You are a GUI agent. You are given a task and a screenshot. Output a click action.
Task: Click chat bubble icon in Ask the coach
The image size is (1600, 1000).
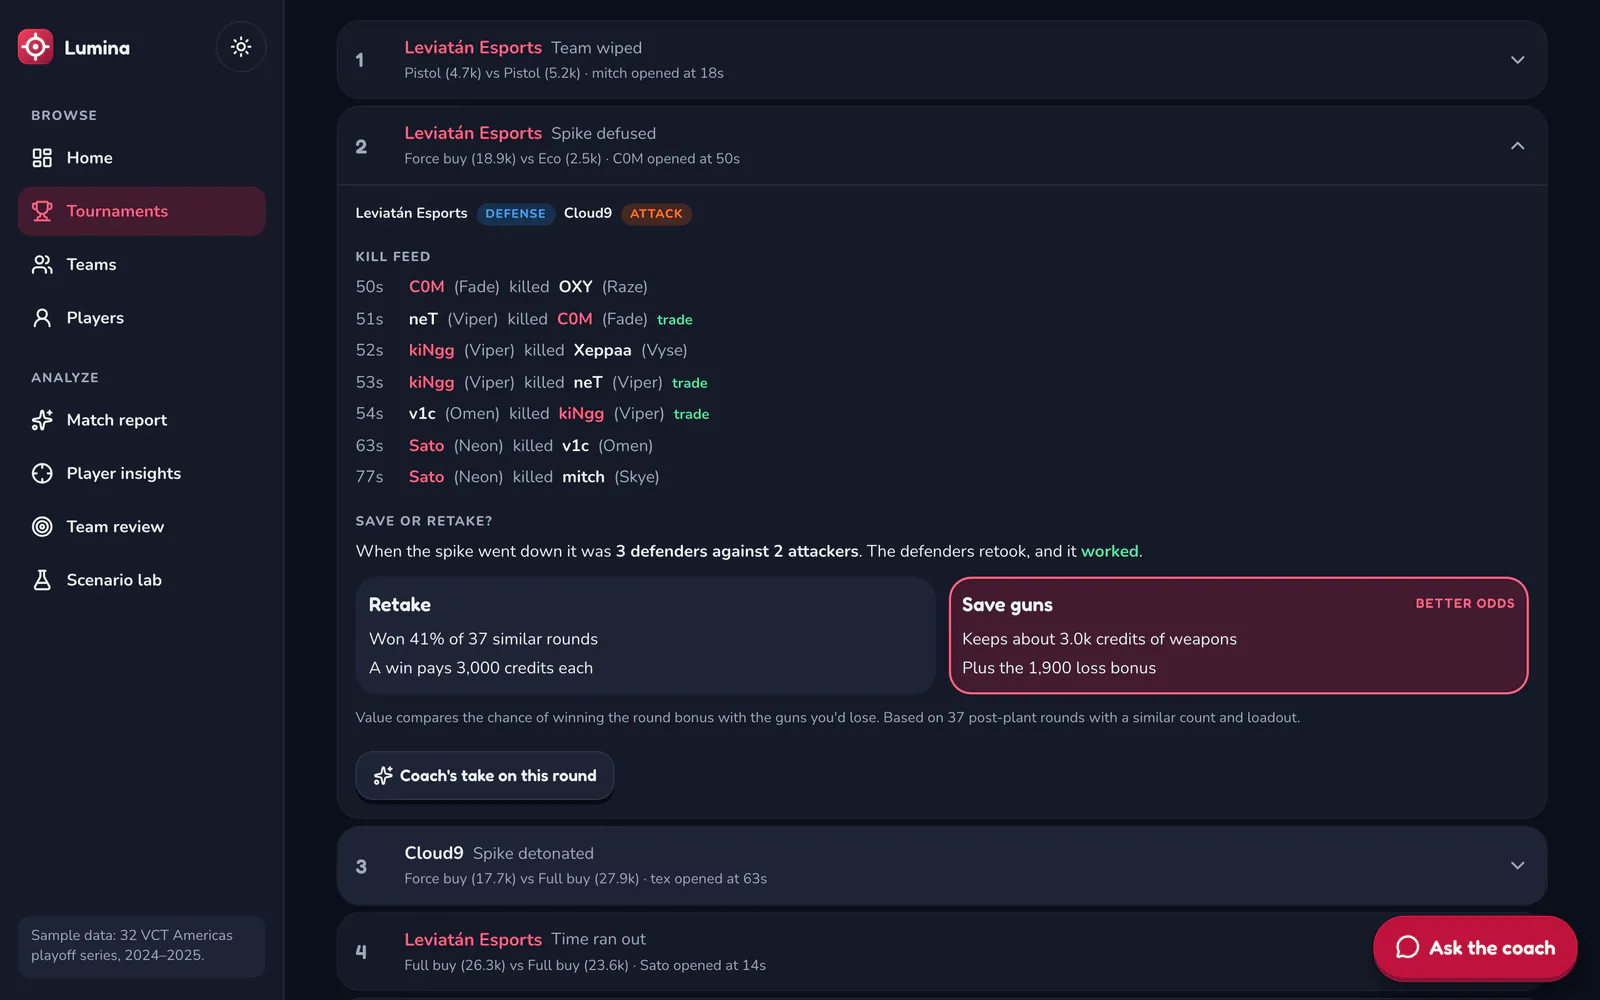pos(1407,948)
